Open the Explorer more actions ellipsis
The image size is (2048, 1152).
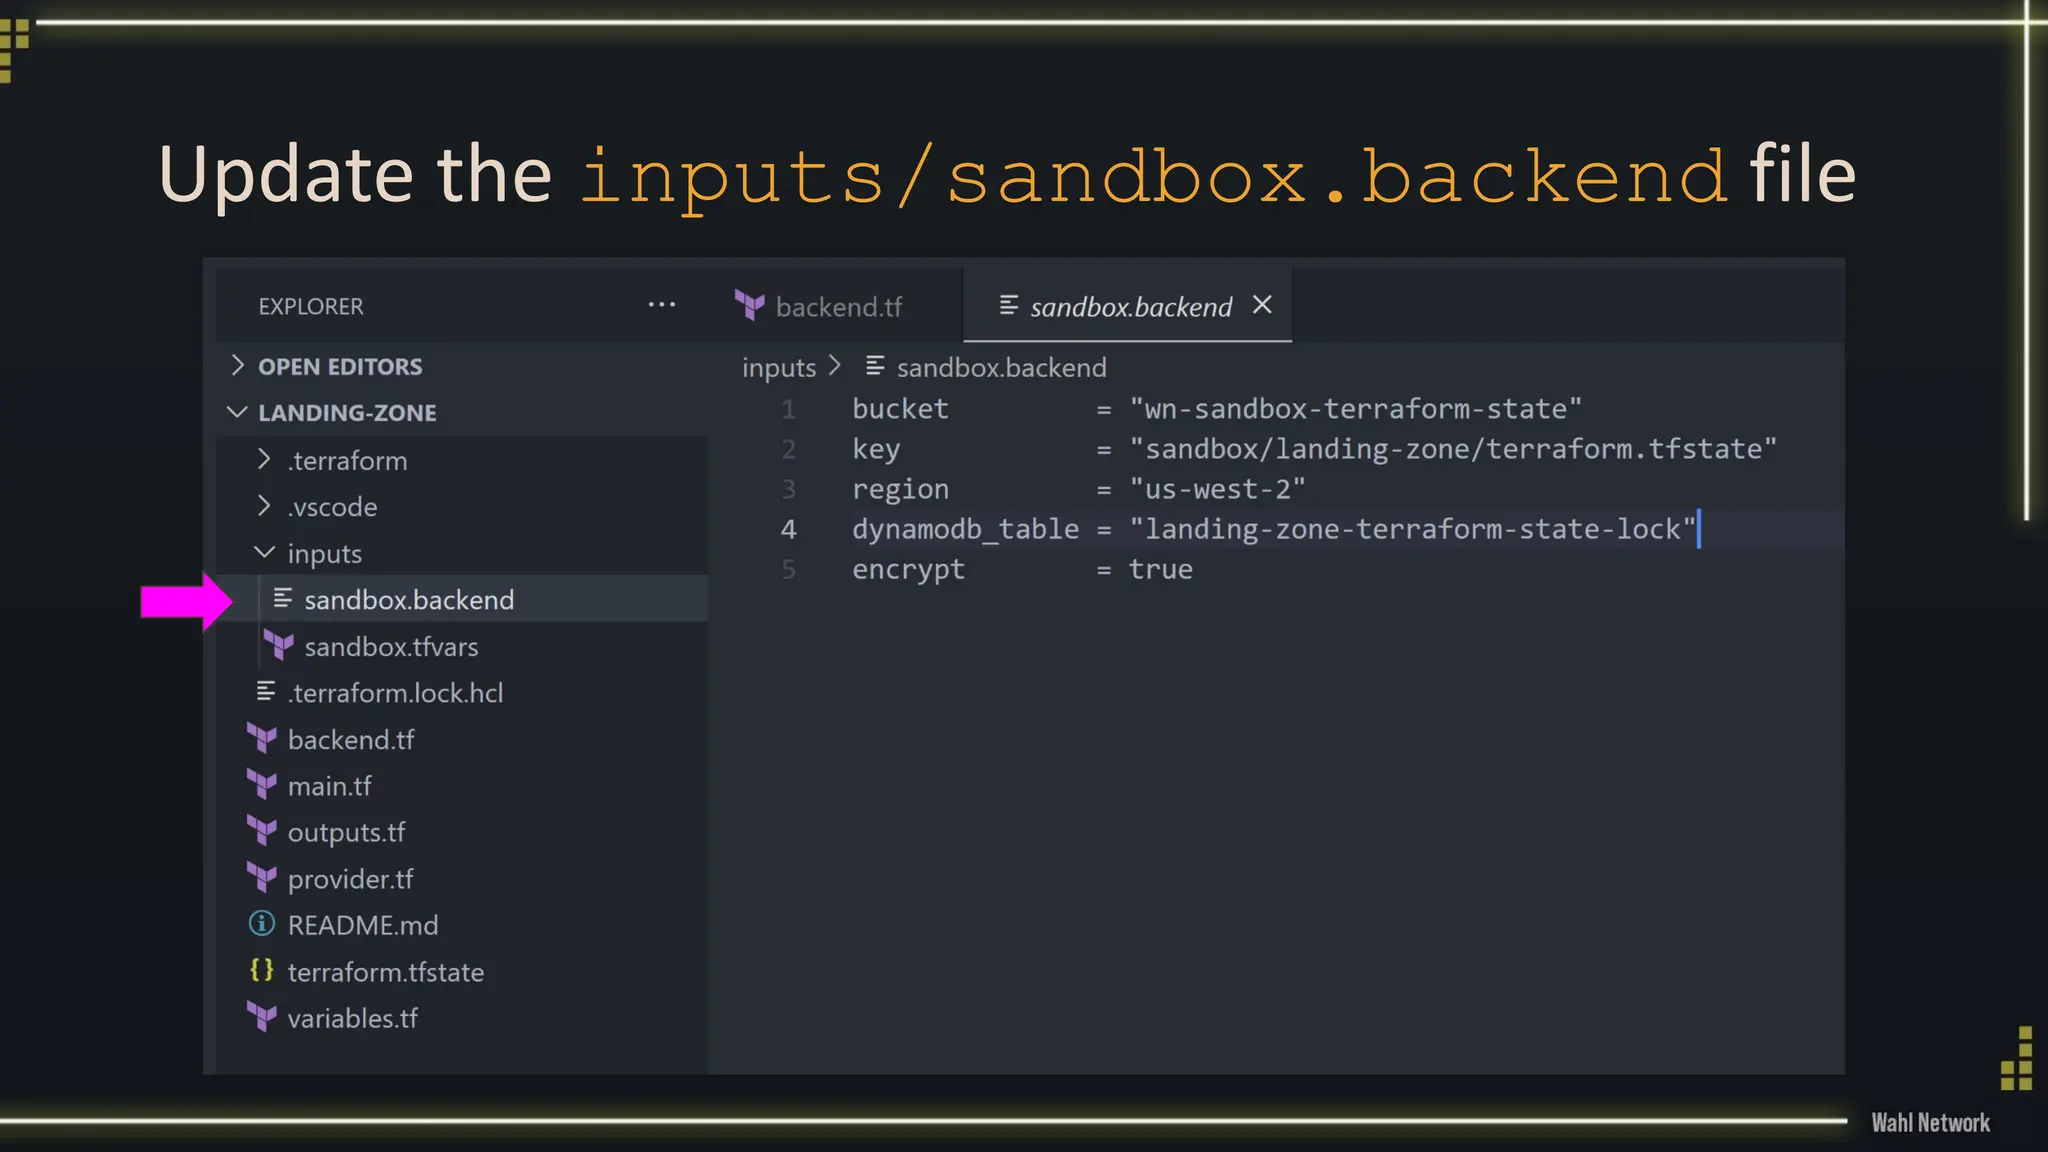[661, 305]
